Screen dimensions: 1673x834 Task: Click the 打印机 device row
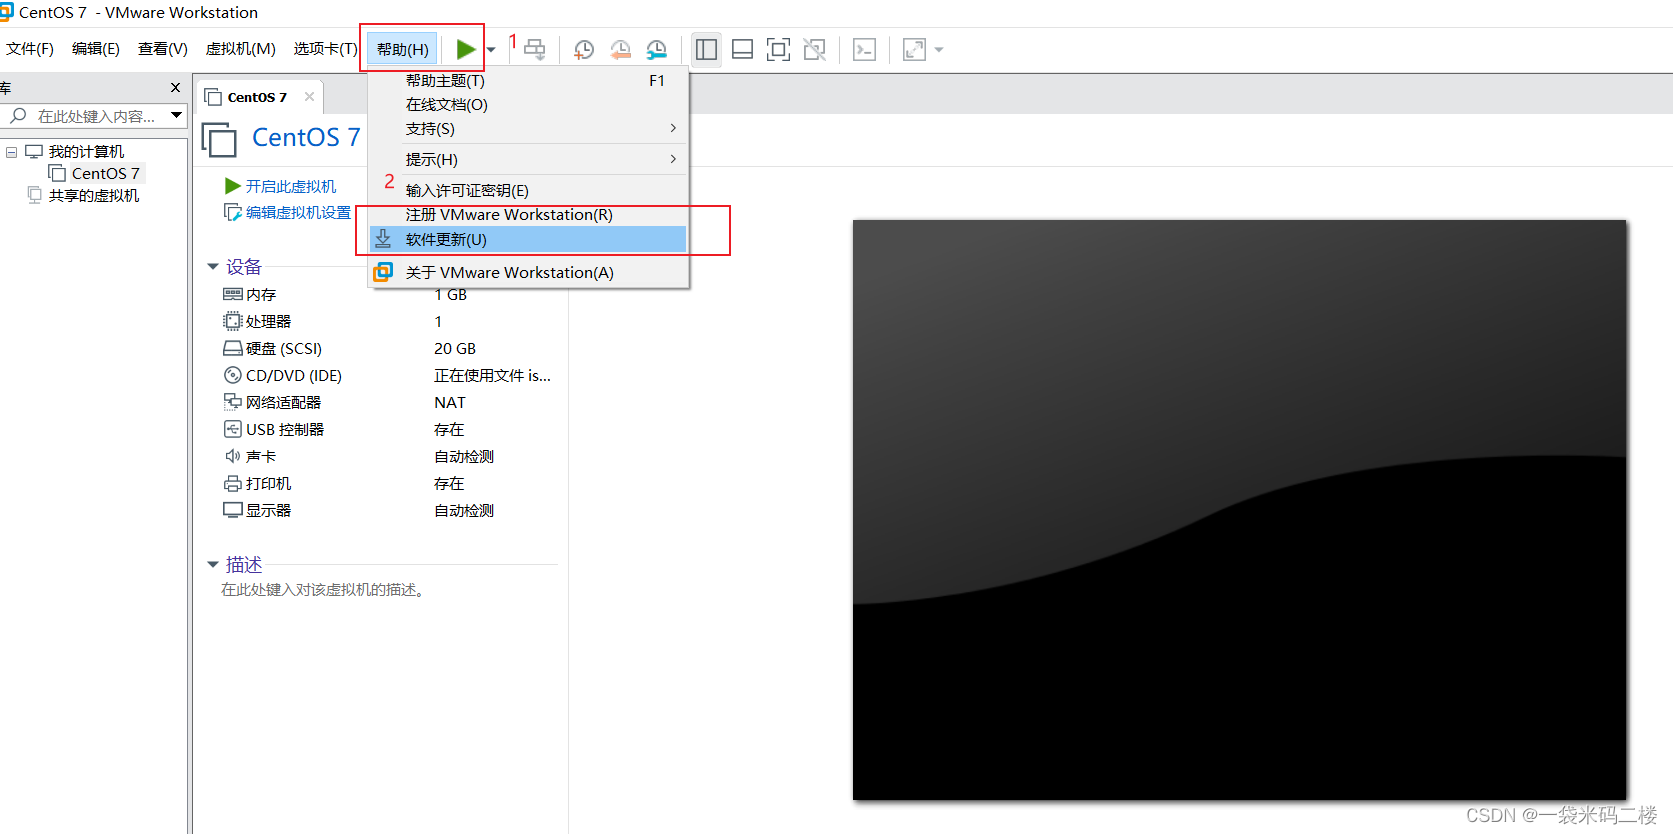click(x=388, y=484)
